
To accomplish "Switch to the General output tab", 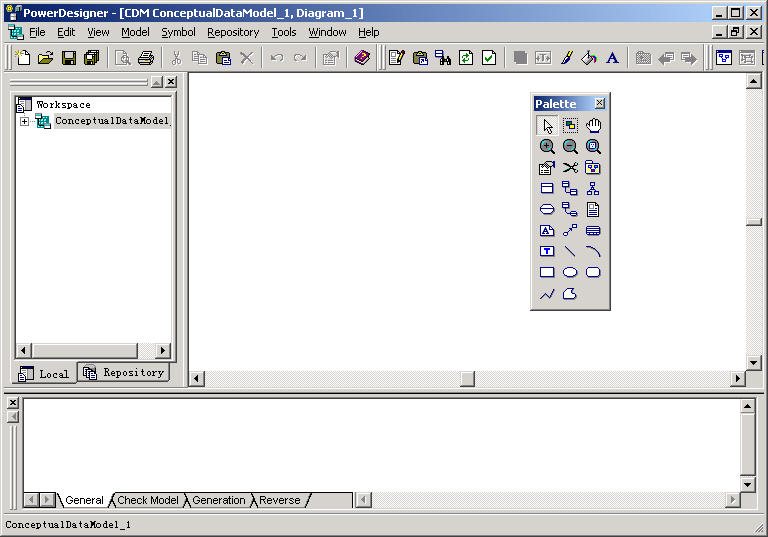I will pos(84,500).
